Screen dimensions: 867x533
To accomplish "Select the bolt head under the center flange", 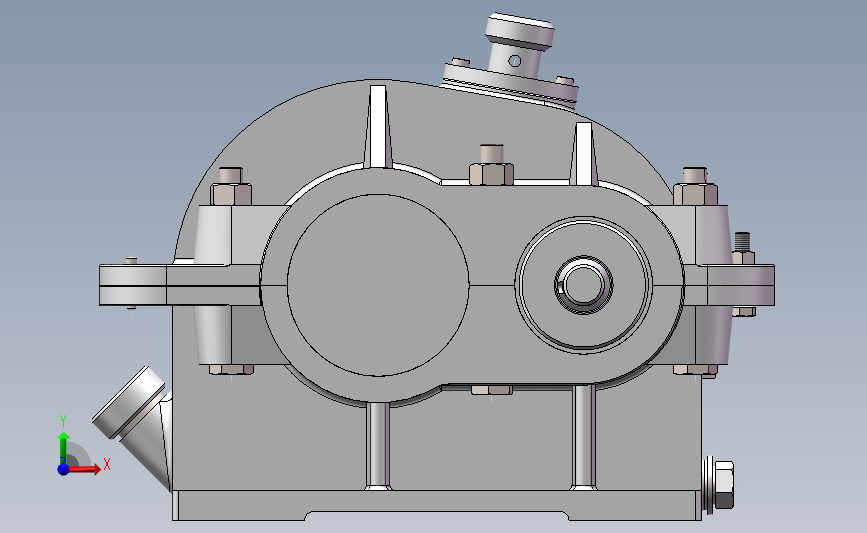I will point(492,390).
